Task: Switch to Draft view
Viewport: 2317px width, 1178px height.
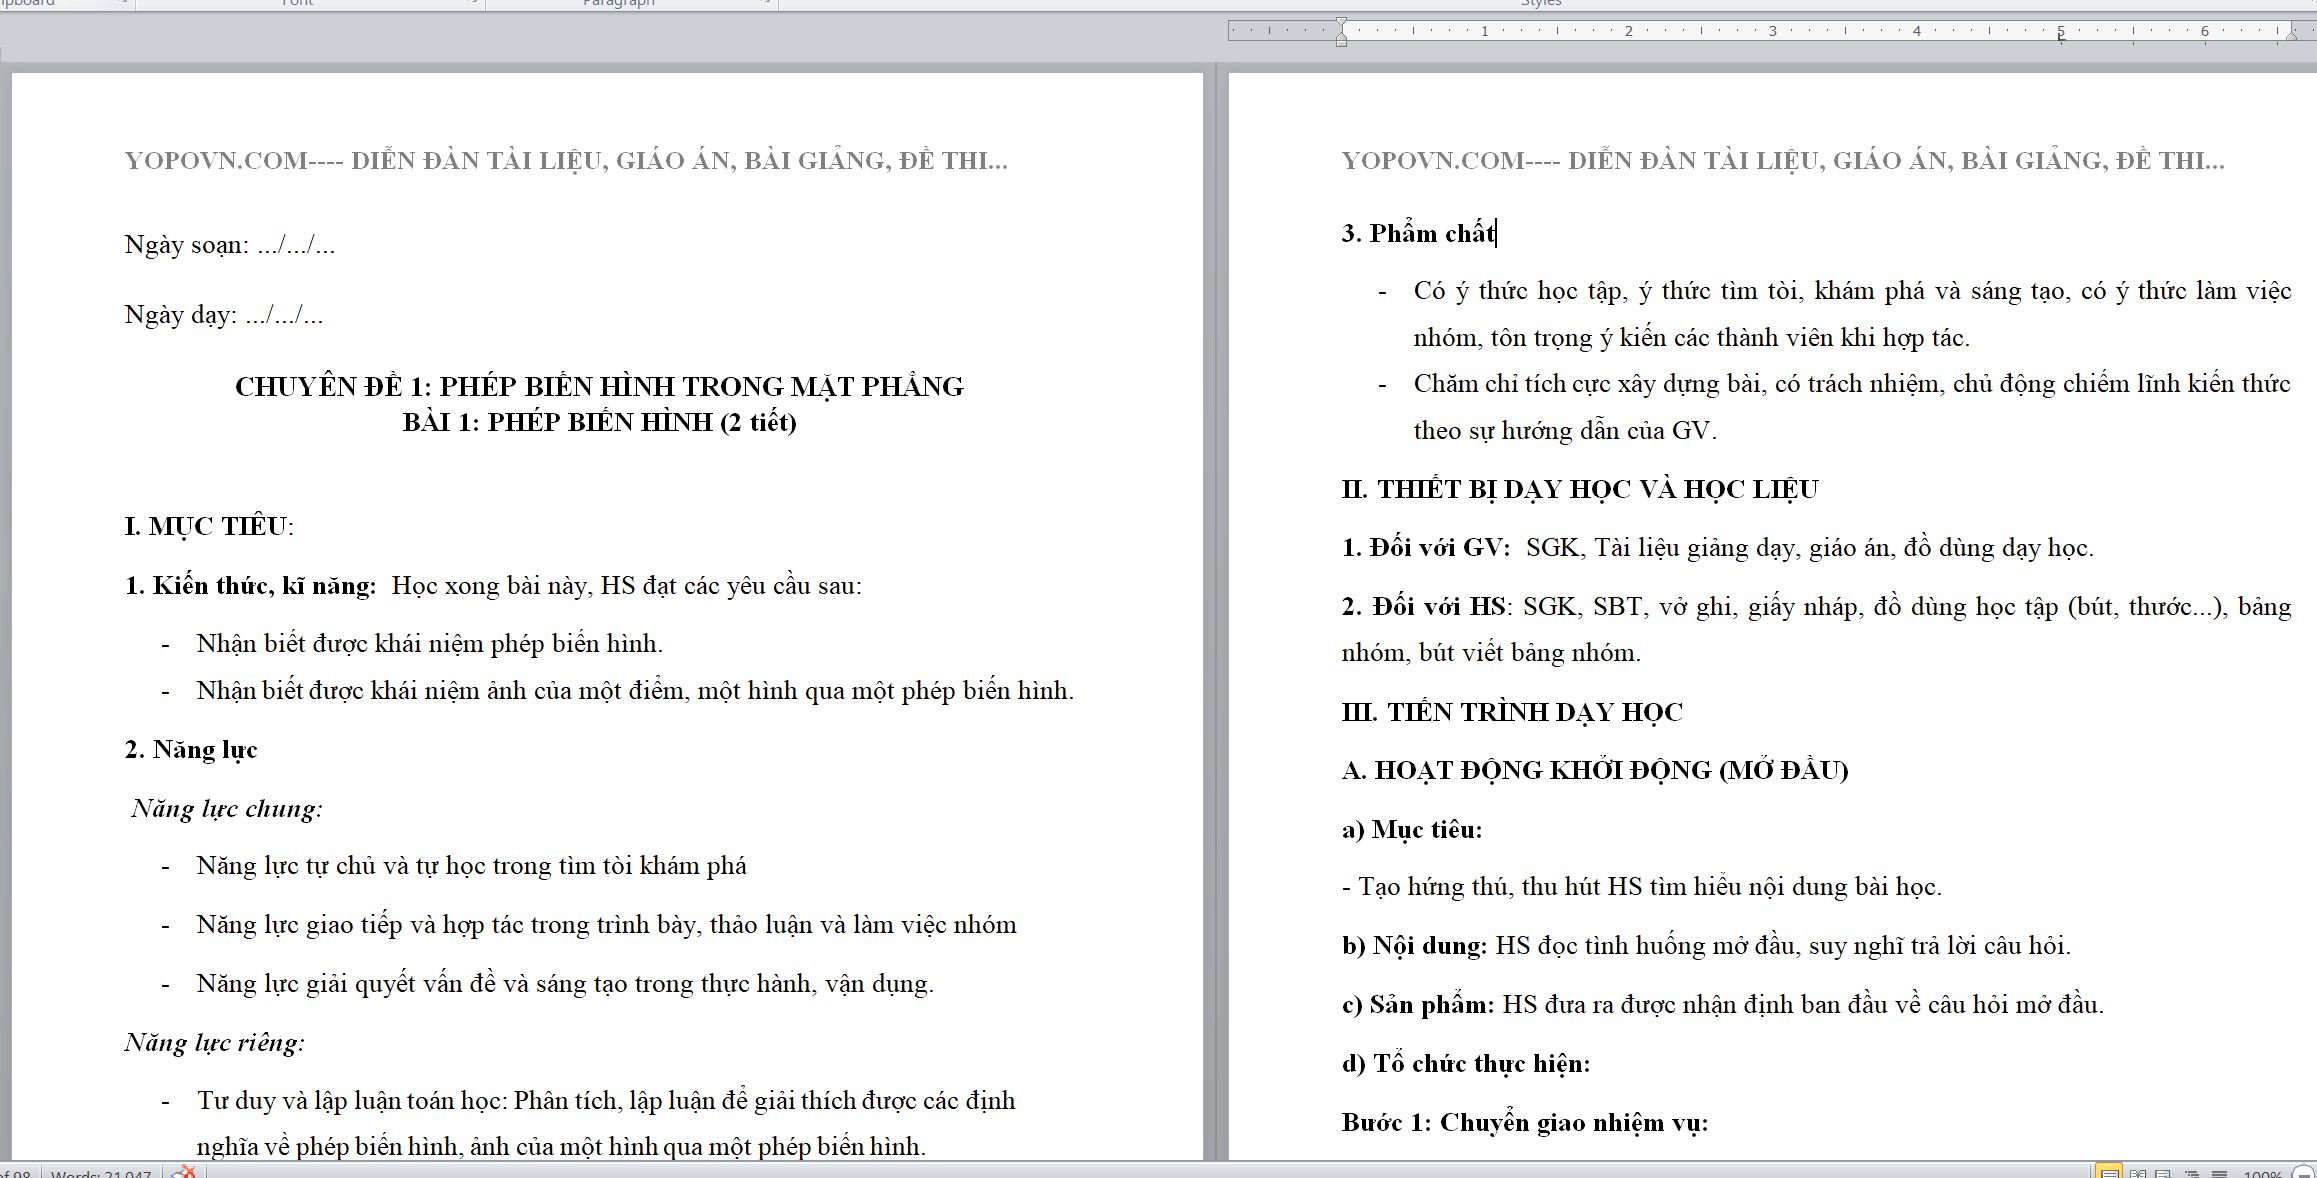Action: coord(2219,1173)
